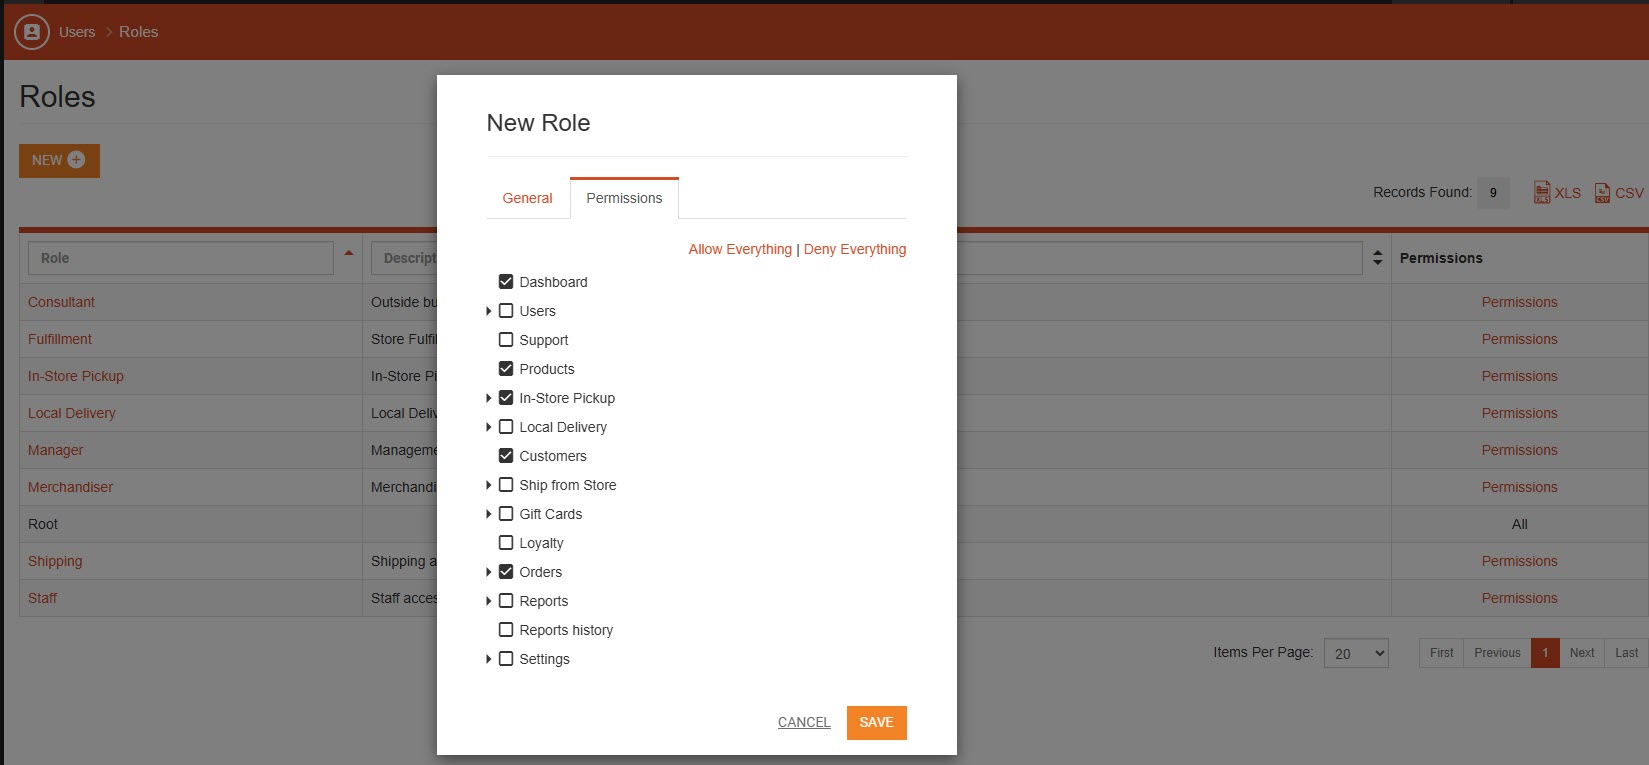
Task: Select the Permissions tab
Action: (x=624, y=198)
